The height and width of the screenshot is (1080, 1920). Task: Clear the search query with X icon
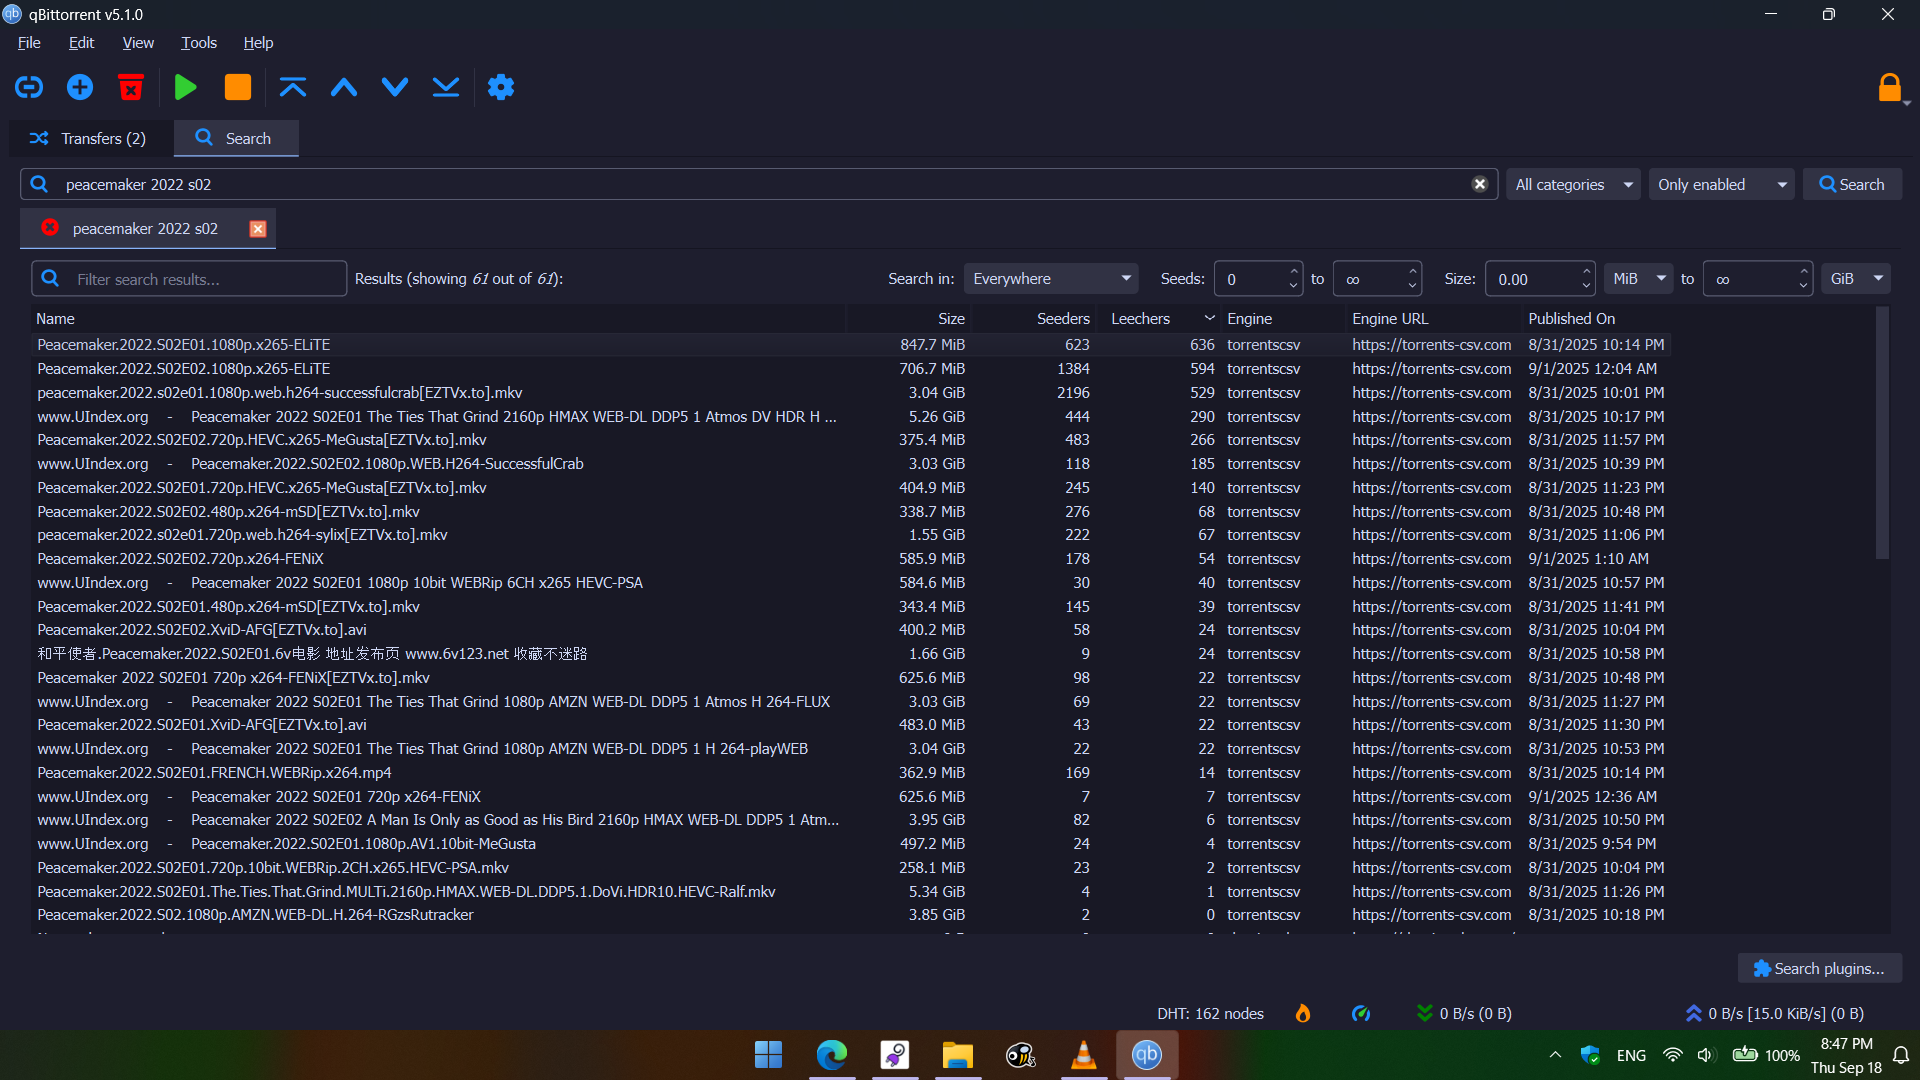1479,184
